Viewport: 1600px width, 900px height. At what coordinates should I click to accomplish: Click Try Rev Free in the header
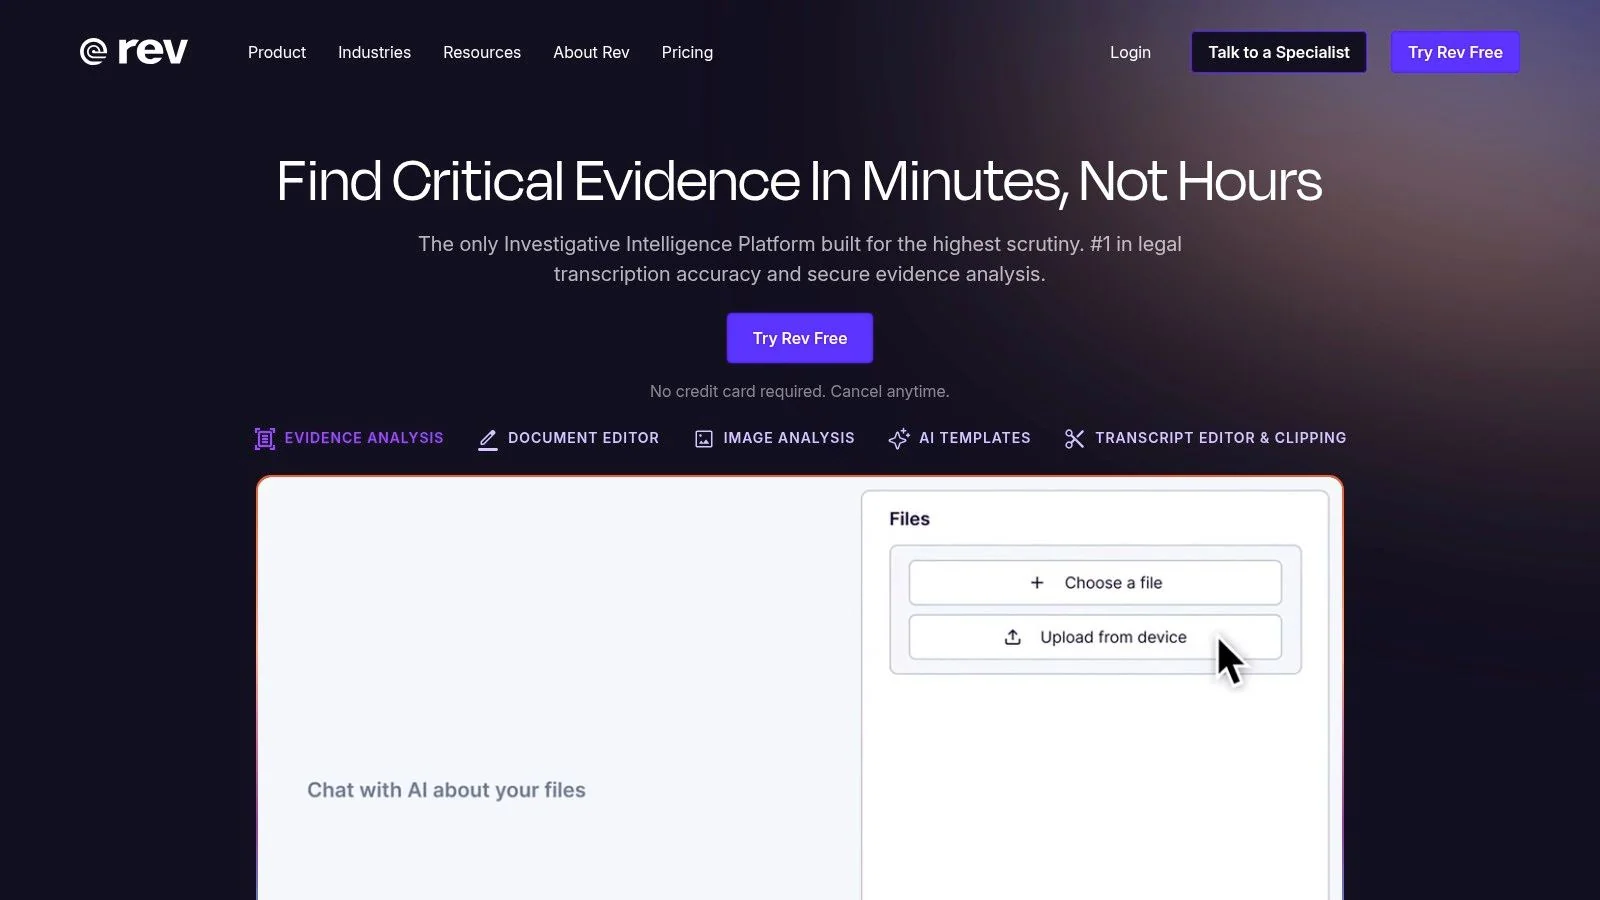tap(1455, 52)
